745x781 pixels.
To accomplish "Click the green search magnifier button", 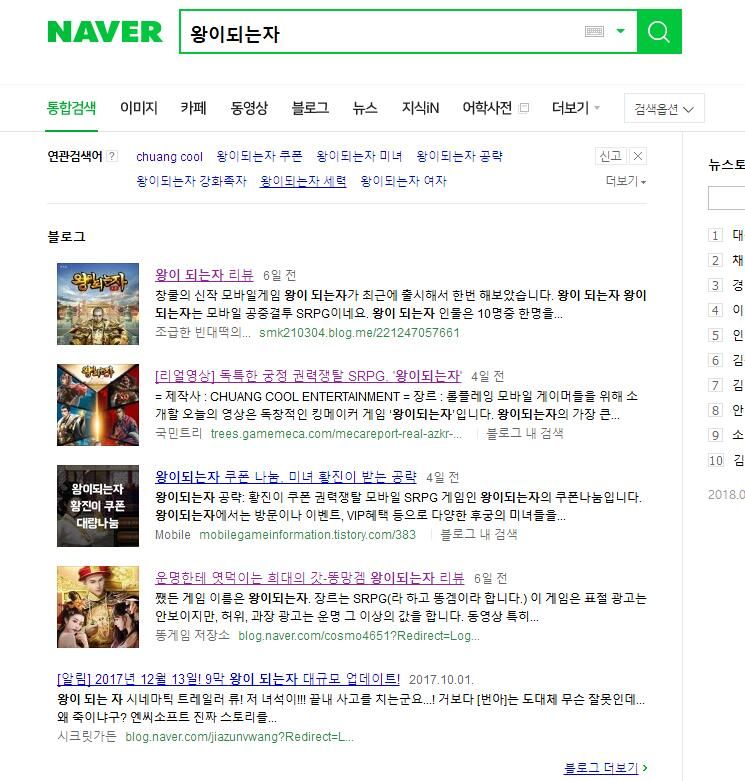I will 659,32.
